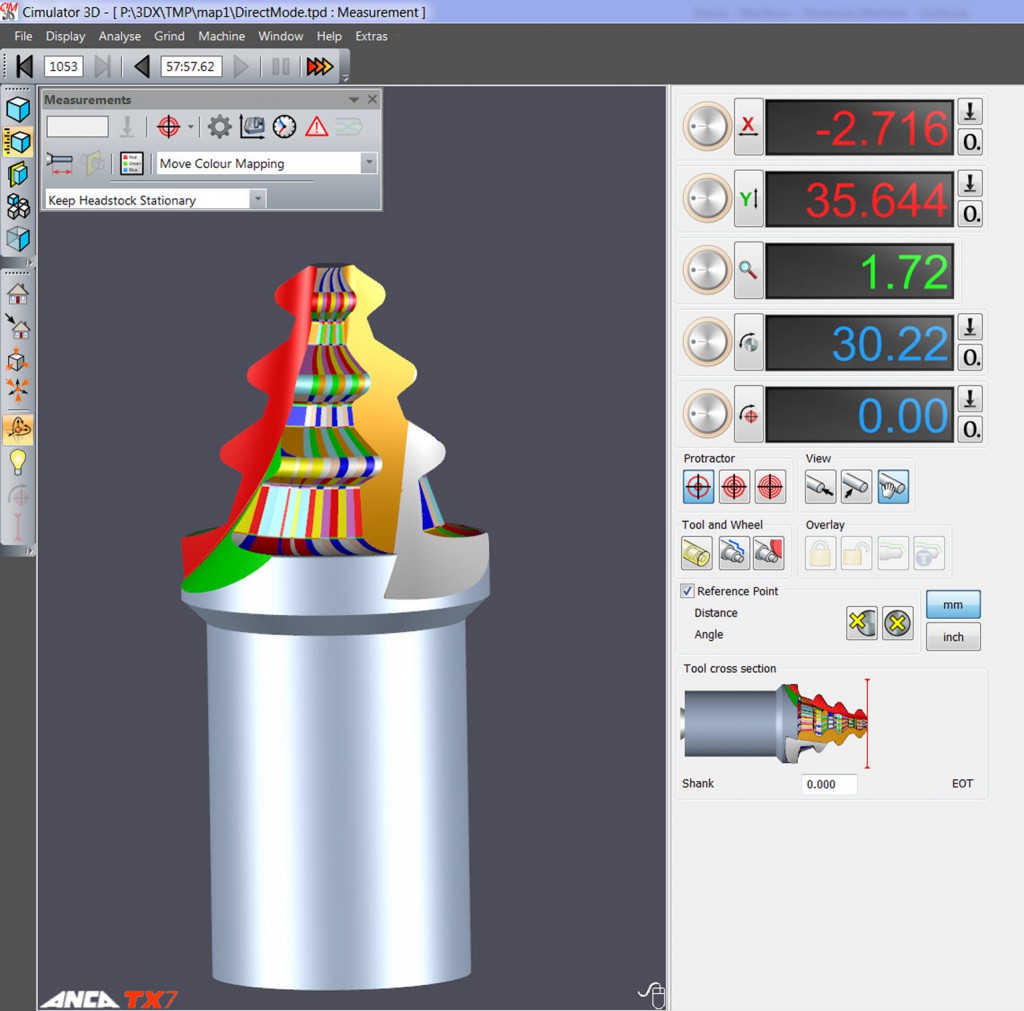
Task: Select the first Protractor crosshair icon
Action: coord(698,487)
